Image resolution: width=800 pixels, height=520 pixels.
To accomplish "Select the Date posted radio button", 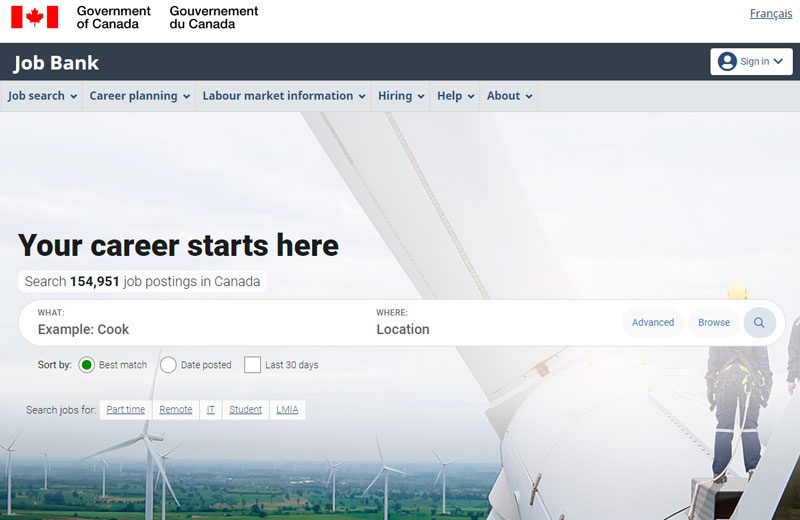I will coord(168,365).
